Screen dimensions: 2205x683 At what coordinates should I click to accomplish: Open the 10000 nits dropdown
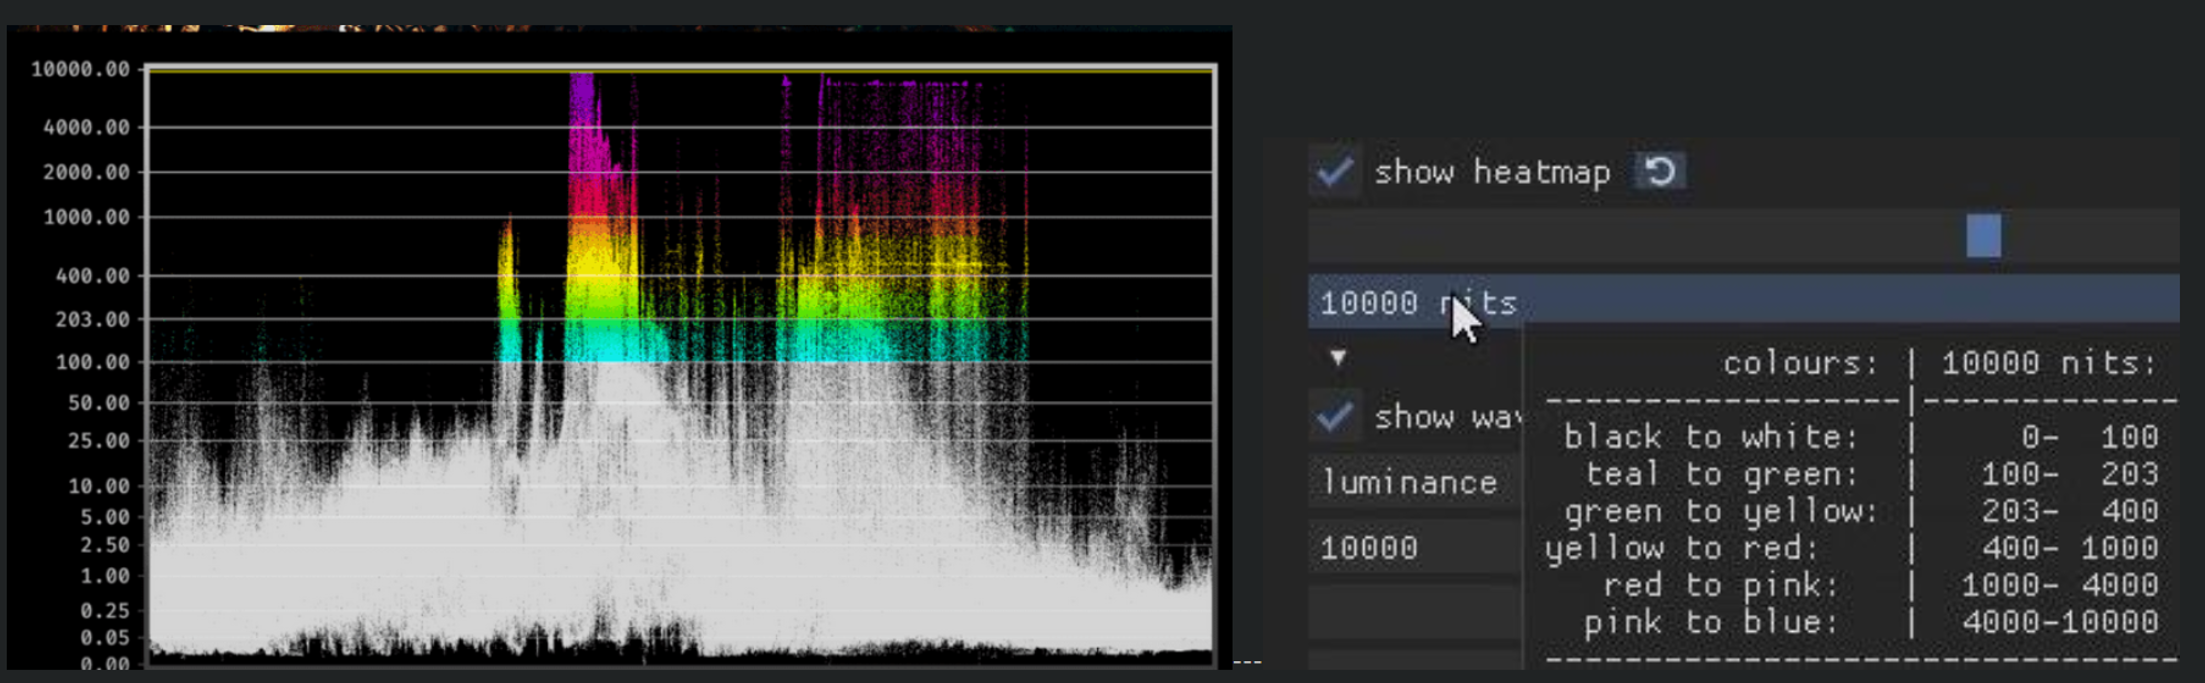[x=1743, y=302]
